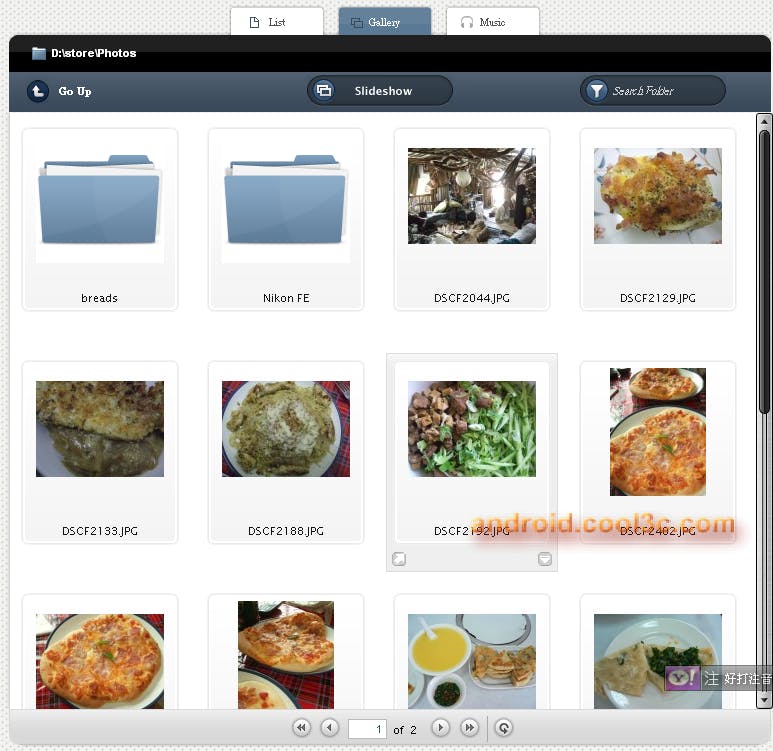Click the DSCF2133.JPG file name
This screenshot has width=773, height=751.
point(100,531)
